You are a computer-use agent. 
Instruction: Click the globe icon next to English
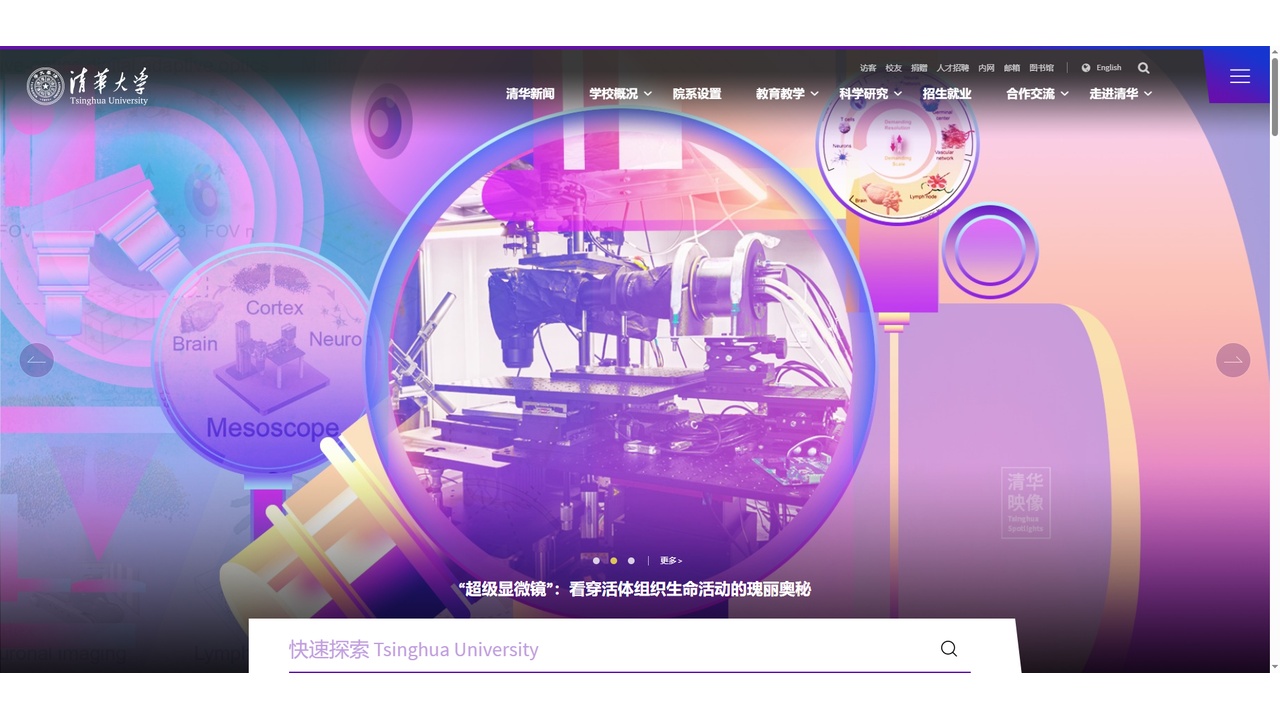click(x=1086, y=68)
